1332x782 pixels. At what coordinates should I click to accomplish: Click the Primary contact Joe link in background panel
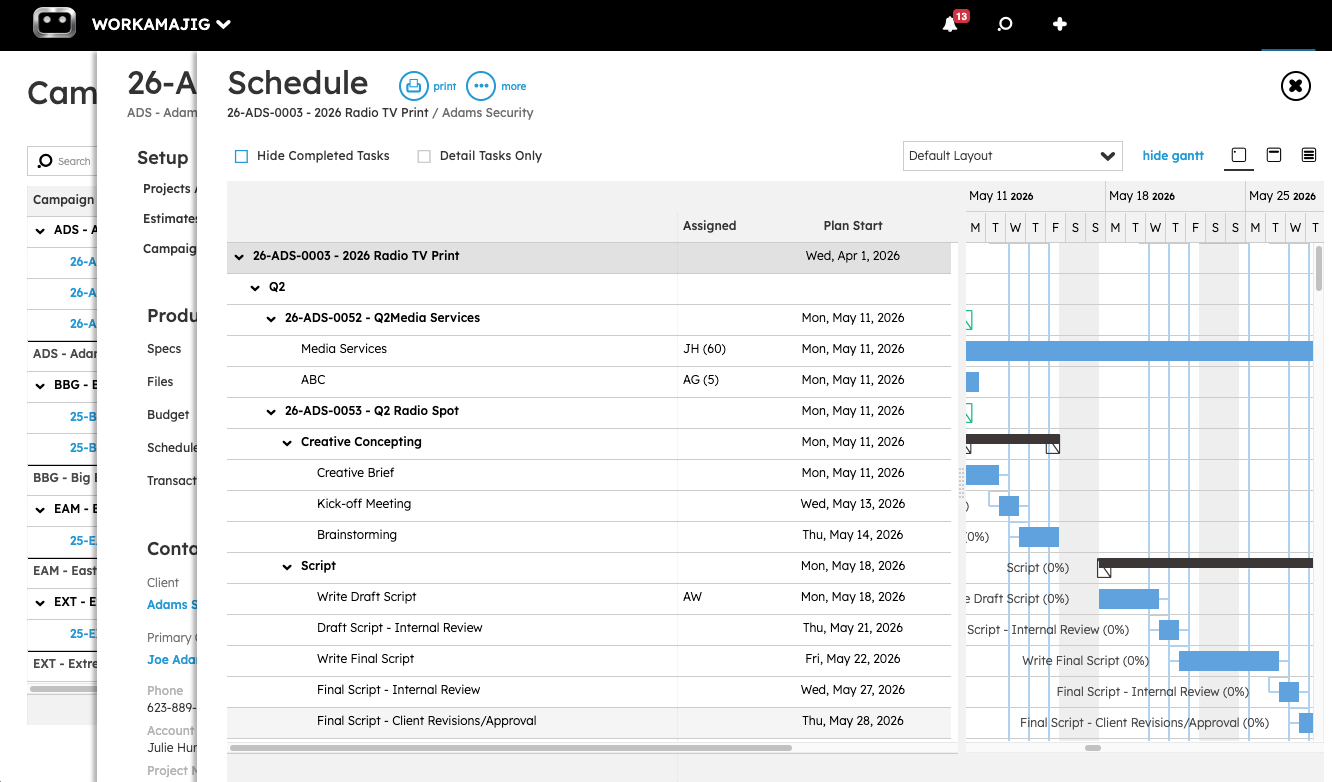[x=172, y=660]
